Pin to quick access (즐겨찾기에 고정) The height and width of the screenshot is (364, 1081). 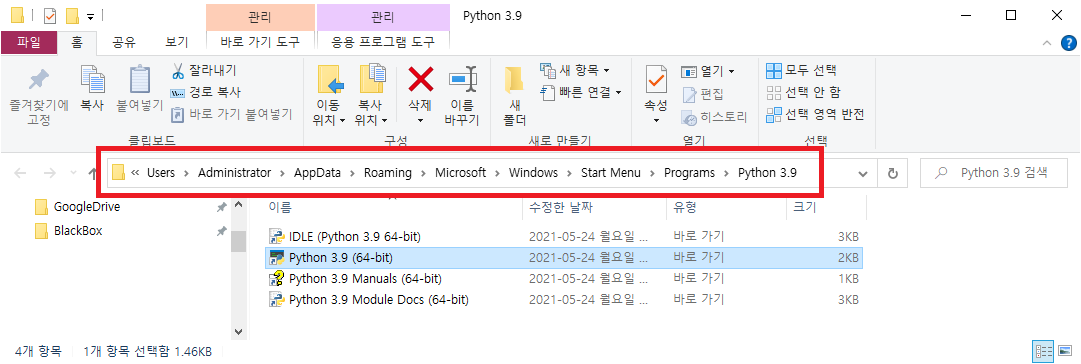click(39, 97)
